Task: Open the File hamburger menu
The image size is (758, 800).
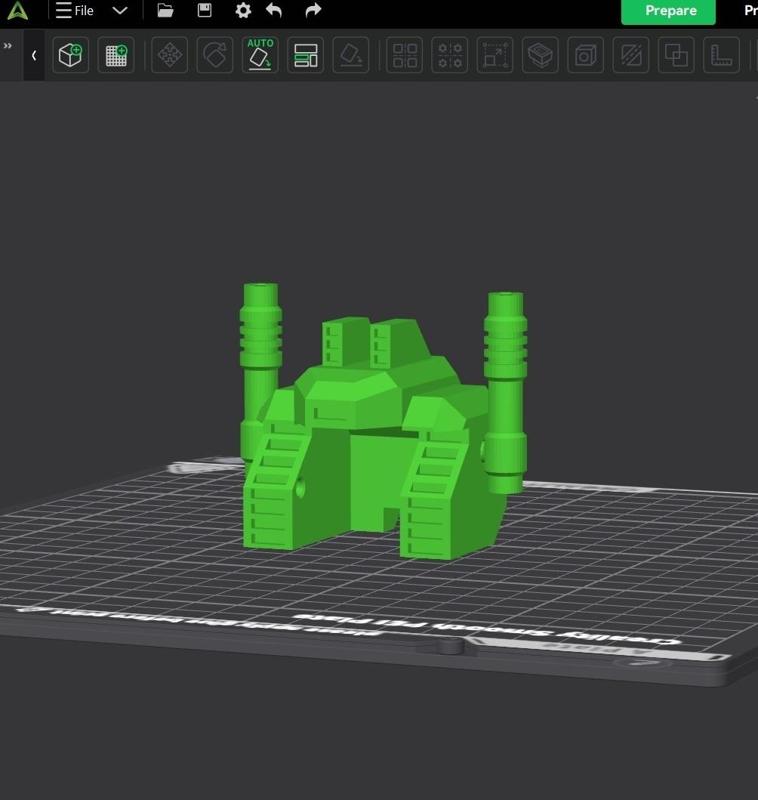Action: pyautogui.click(x=74, y=10)
